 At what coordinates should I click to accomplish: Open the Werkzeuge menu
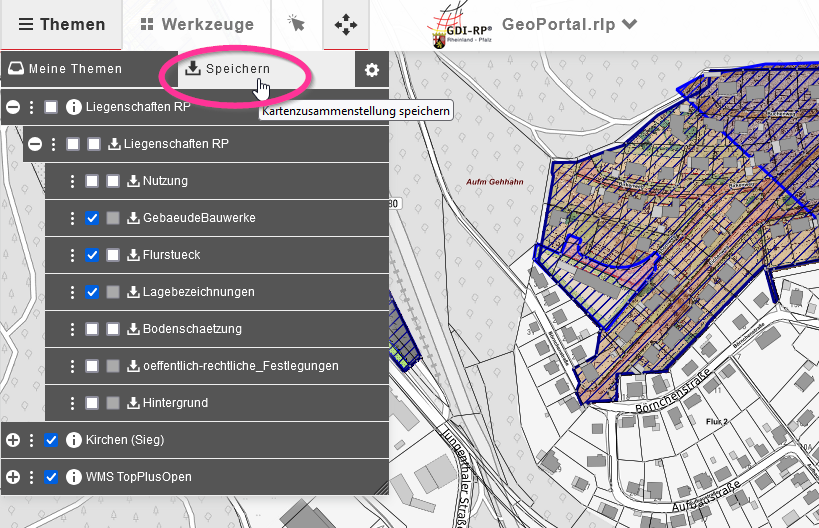point(197,25)
